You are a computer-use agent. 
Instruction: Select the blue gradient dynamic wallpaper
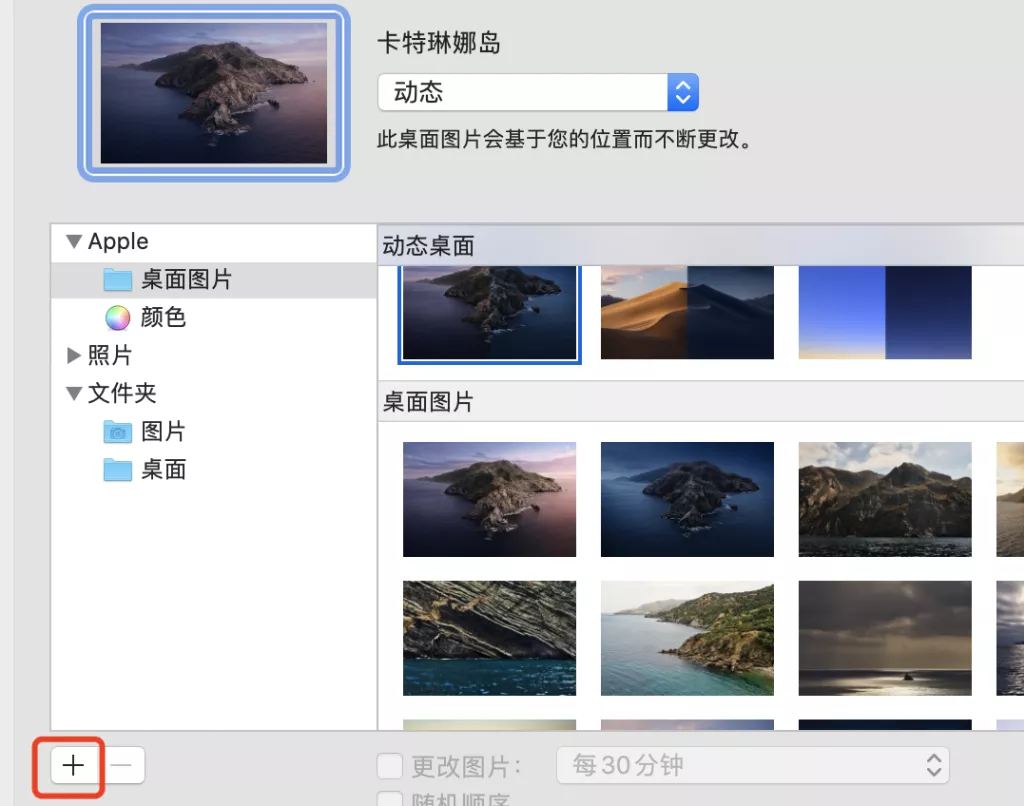(884, 312)
